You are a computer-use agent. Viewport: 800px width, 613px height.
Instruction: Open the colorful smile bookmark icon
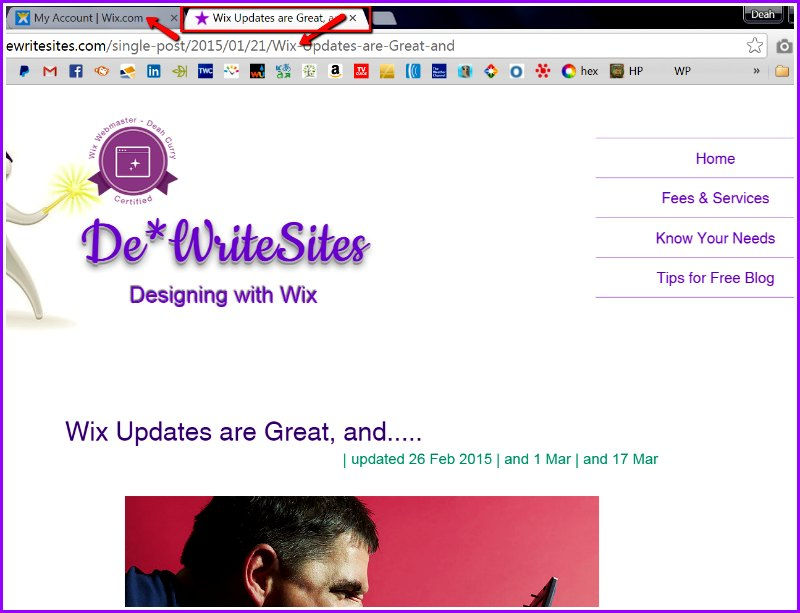click(x=231, y=71)
